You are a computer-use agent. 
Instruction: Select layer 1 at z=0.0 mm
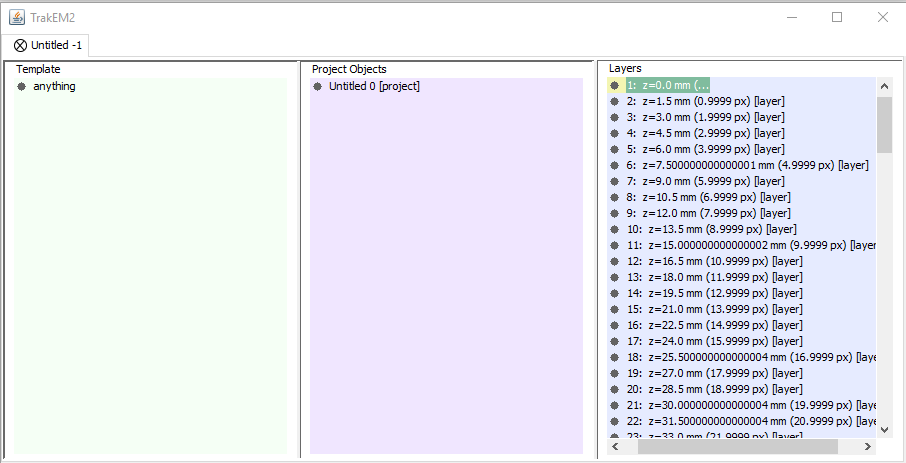click(668, 85)
